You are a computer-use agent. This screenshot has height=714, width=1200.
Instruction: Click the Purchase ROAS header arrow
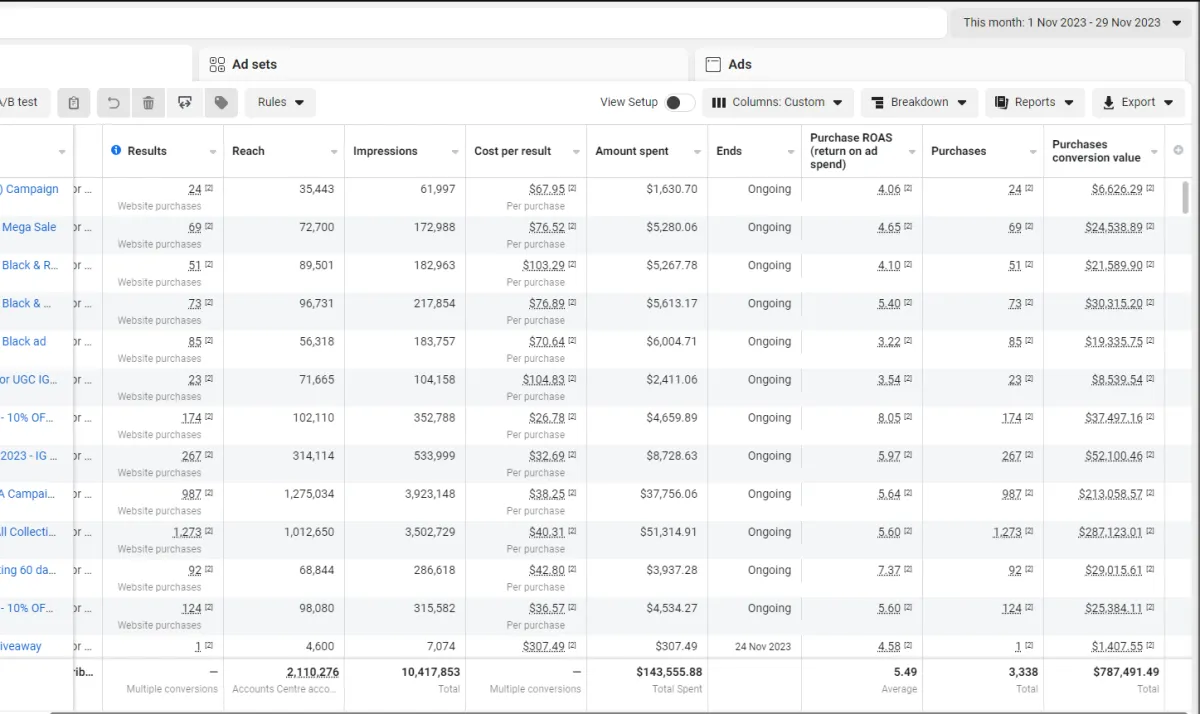pos(912,152)
